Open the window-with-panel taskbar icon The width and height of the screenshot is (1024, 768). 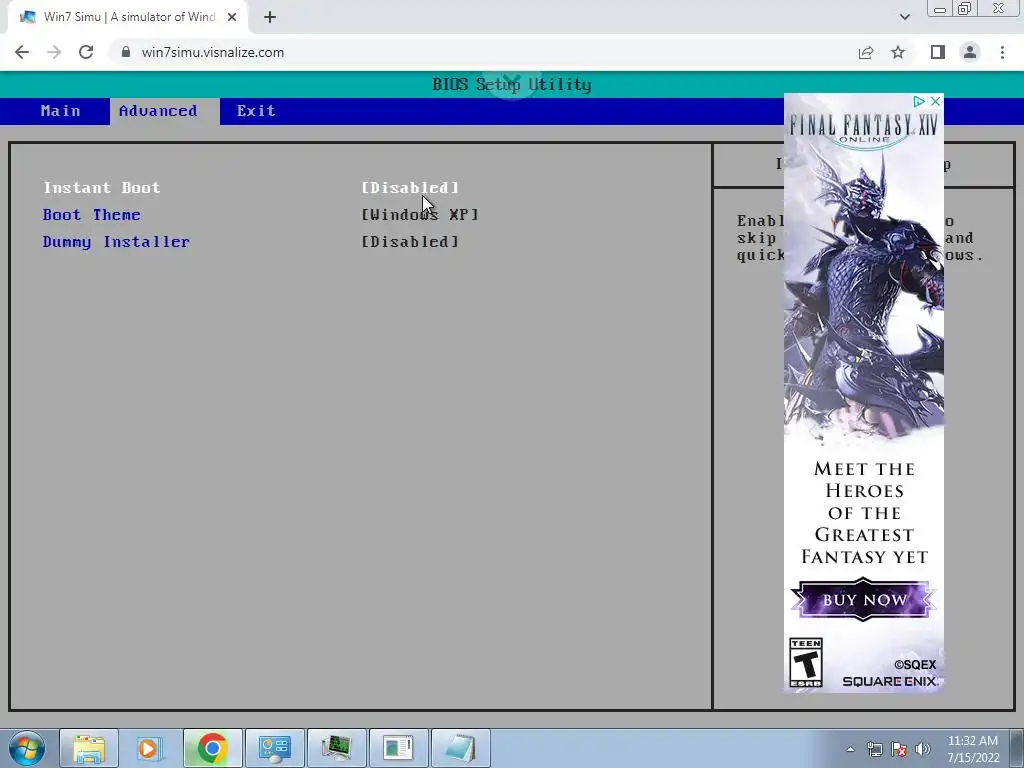398,748
